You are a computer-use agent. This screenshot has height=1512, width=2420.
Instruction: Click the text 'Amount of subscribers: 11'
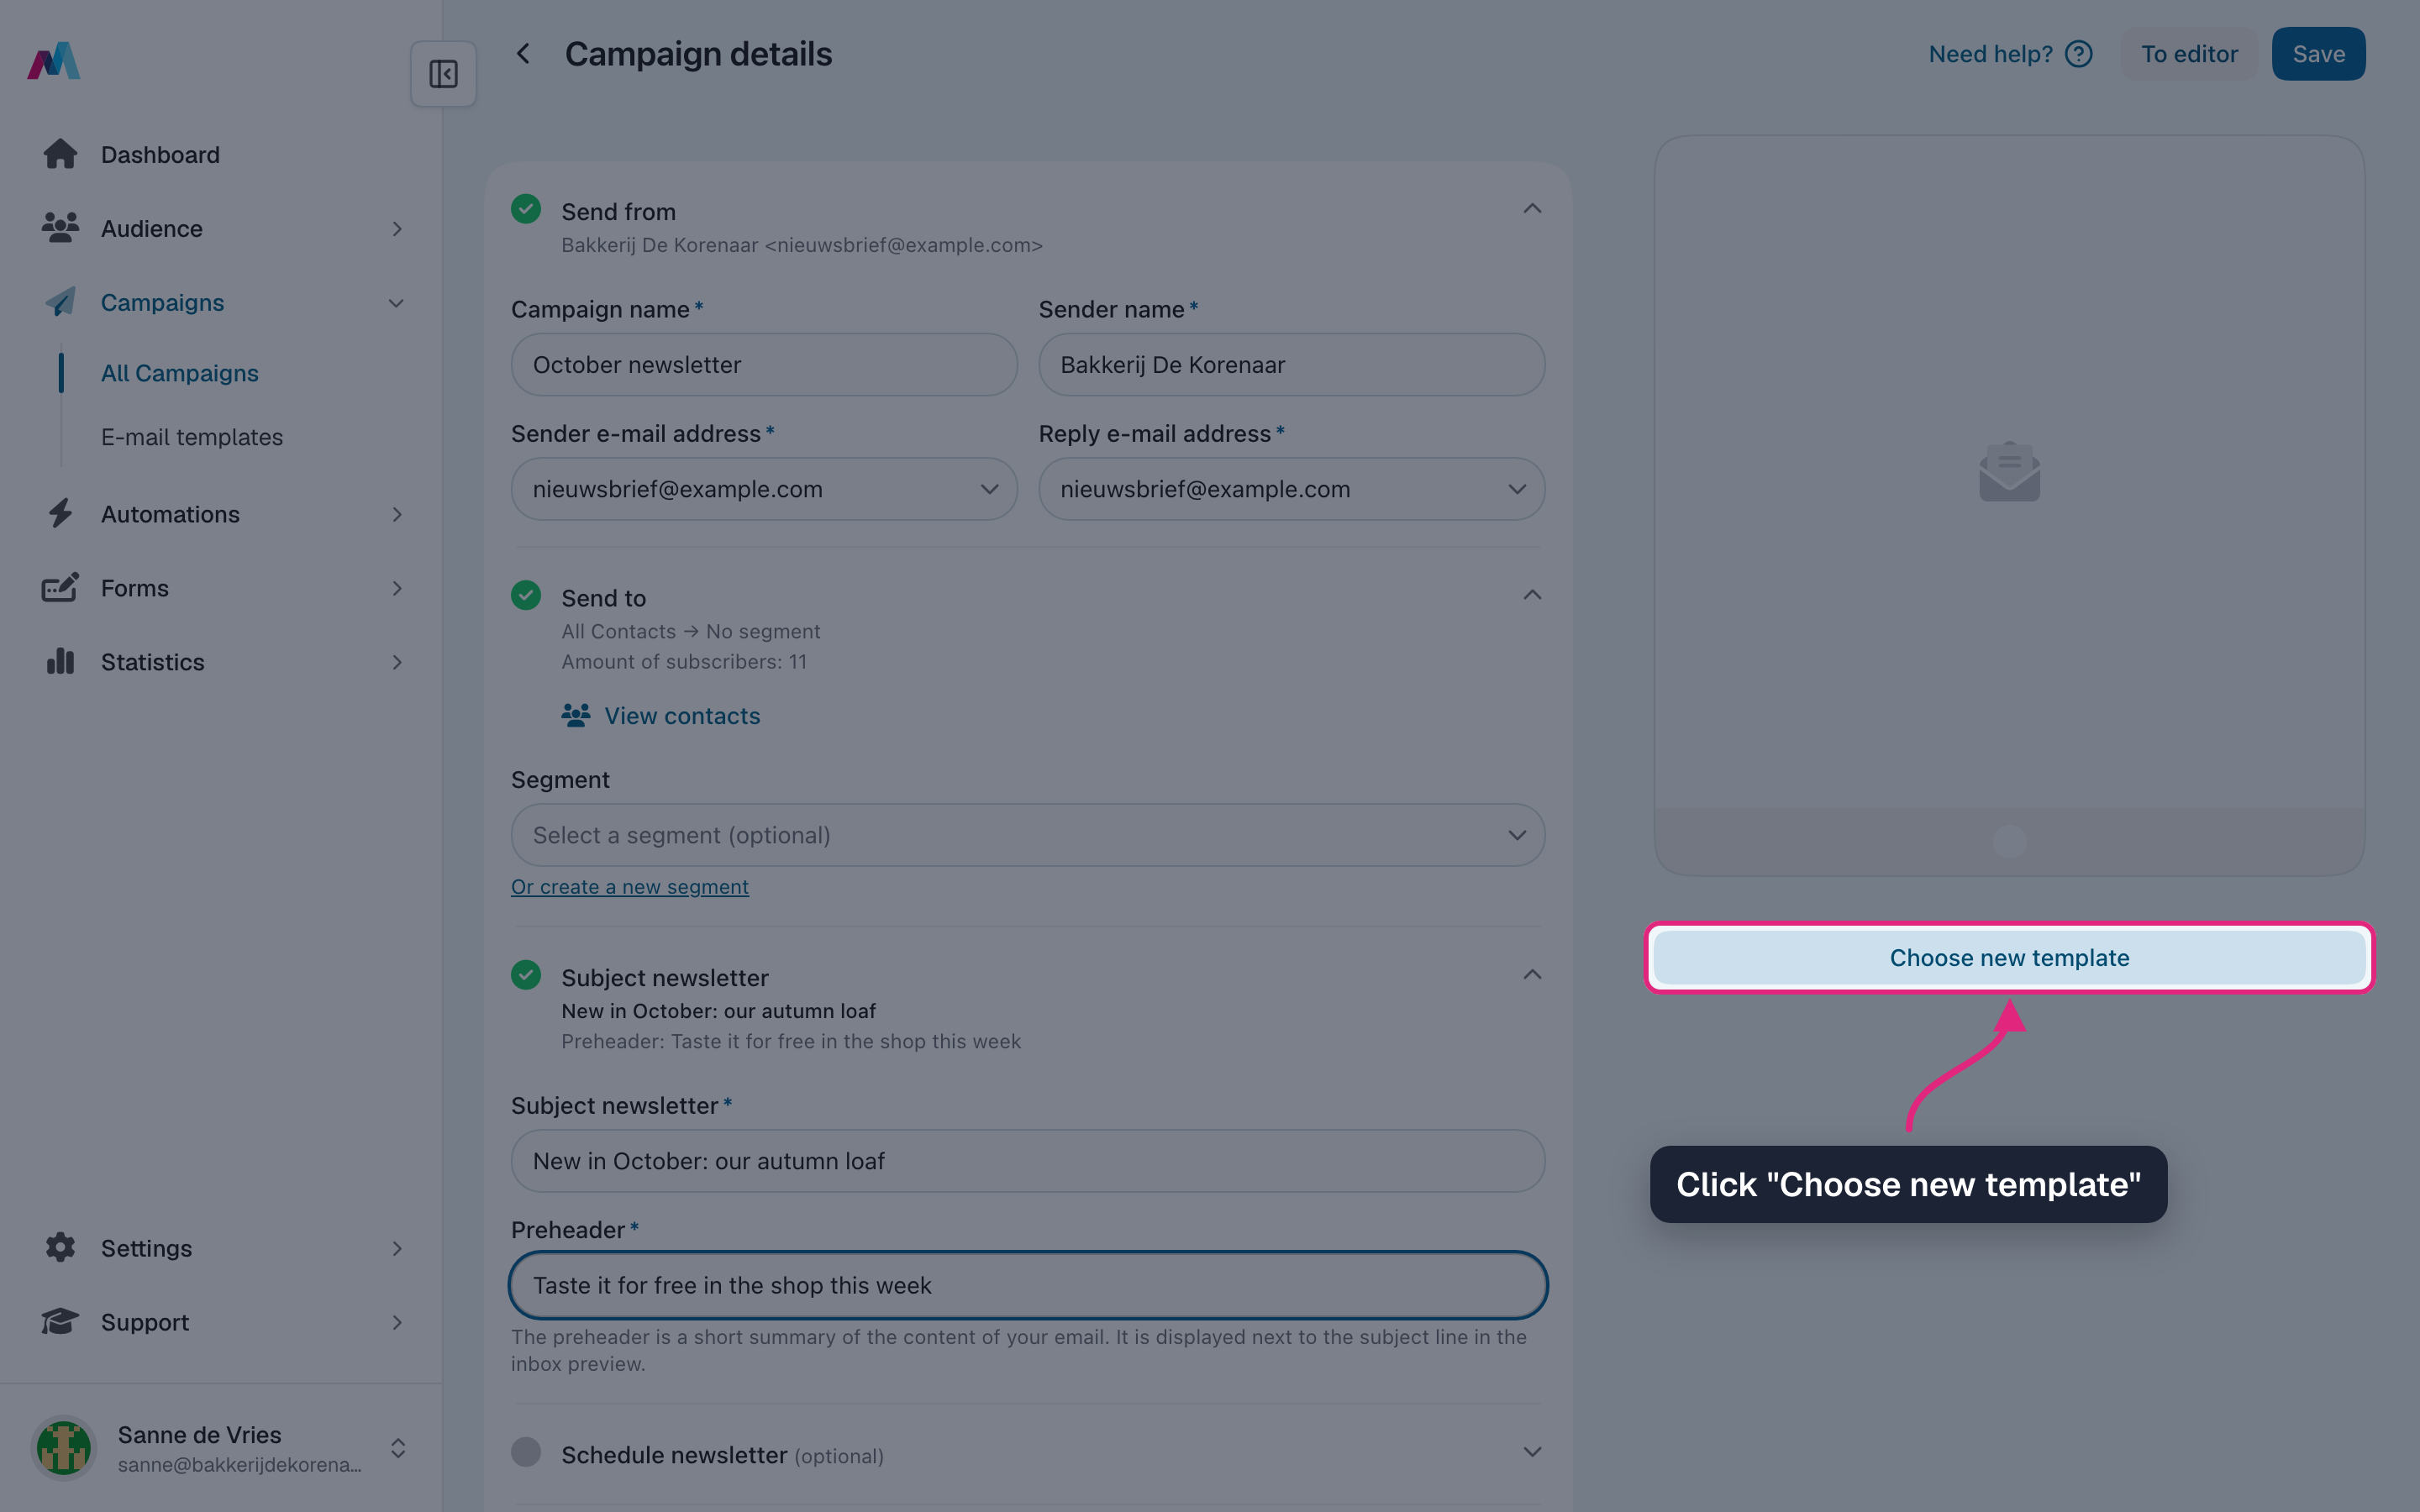point(684,661)
